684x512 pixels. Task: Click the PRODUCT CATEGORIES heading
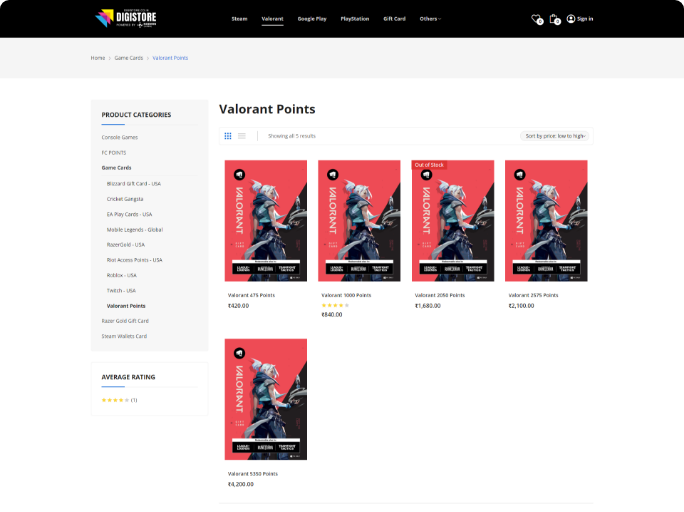136,115
